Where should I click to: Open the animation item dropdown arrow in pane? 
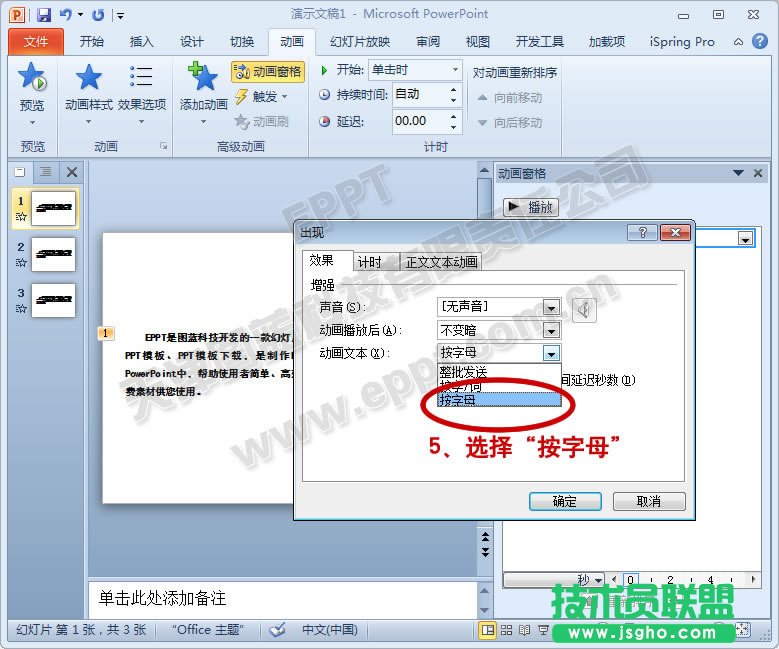pos(745,239)
